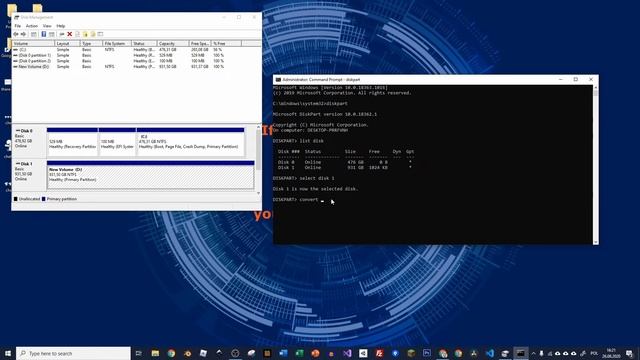Sort by the File System column header

coord(117,43)
